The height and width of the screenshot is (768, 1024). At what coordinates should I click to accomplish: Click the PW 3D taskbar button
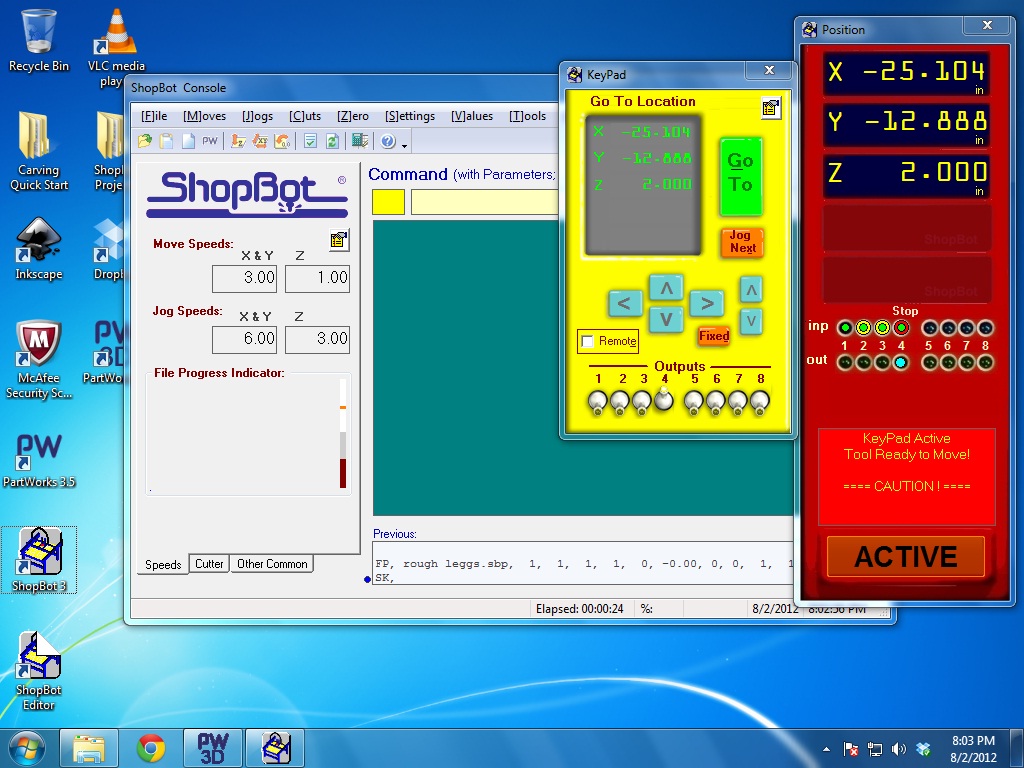tap(213, 748)
